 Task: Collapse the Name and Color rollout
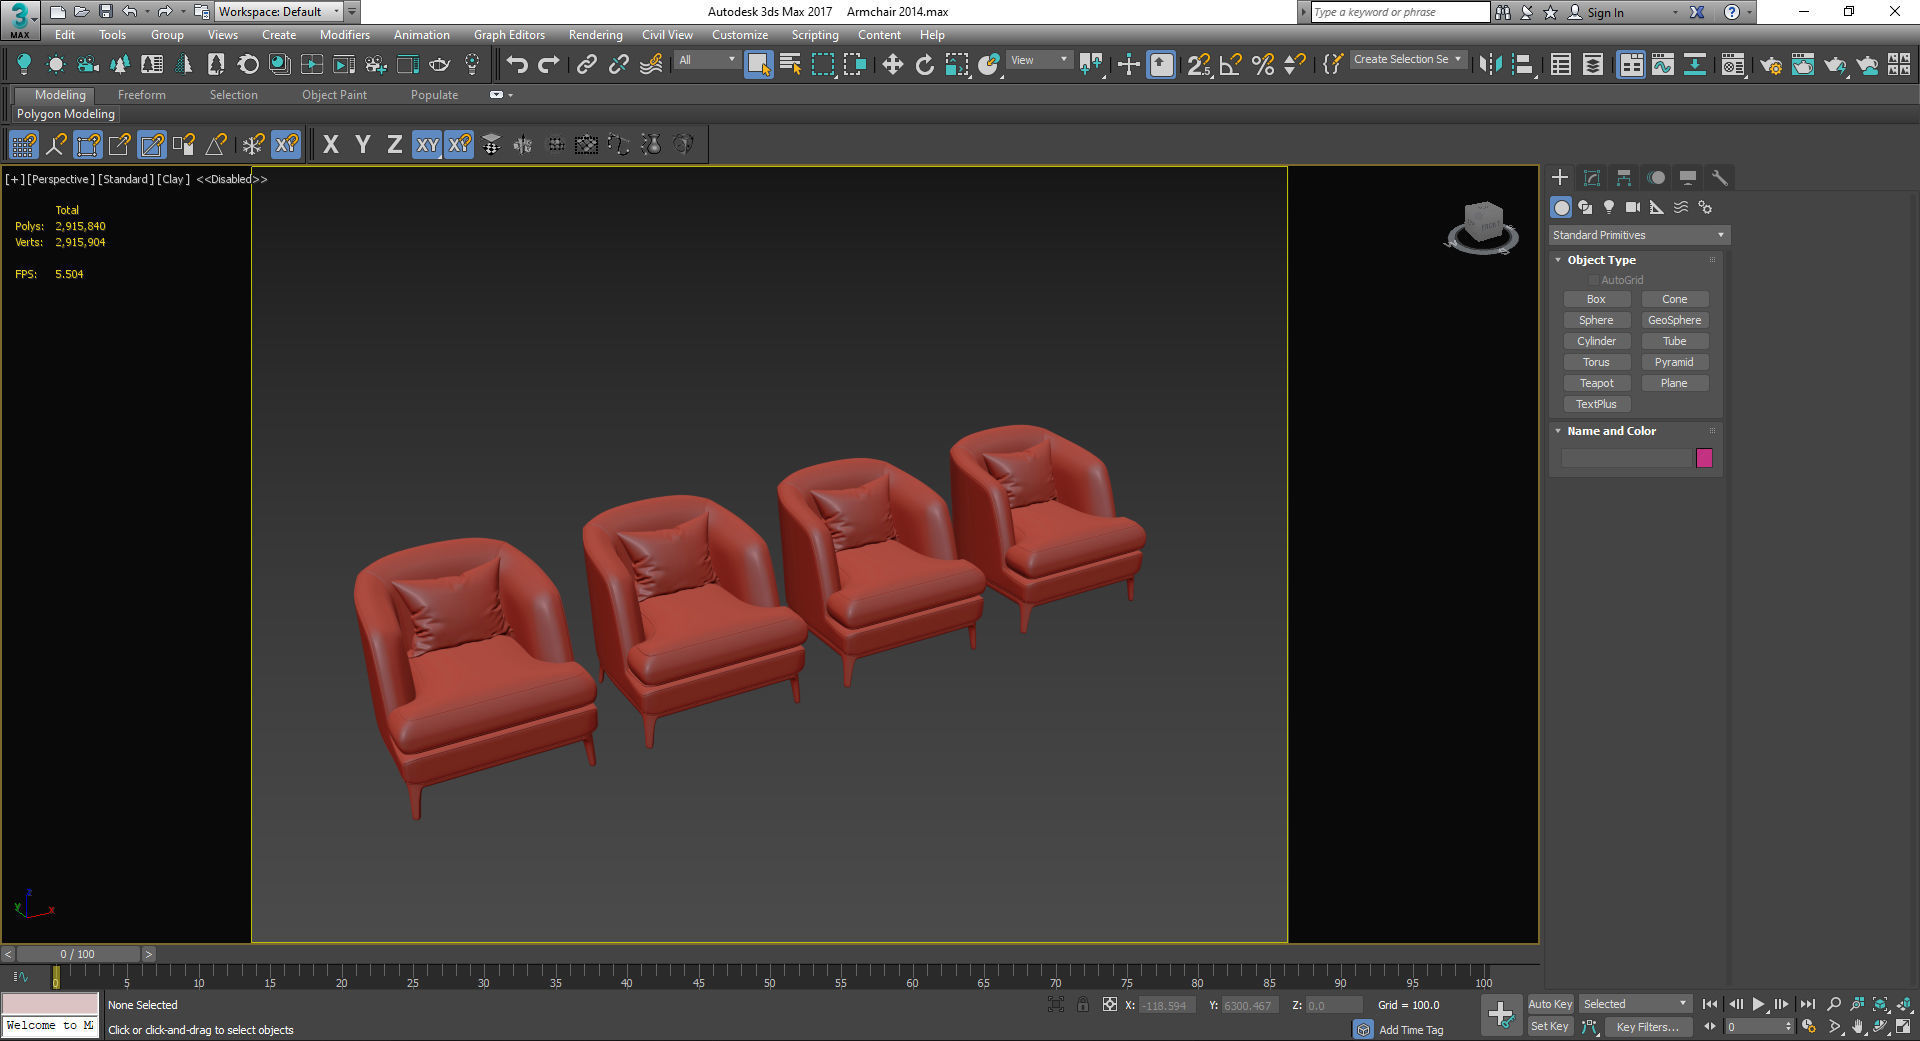(1611, 431)
